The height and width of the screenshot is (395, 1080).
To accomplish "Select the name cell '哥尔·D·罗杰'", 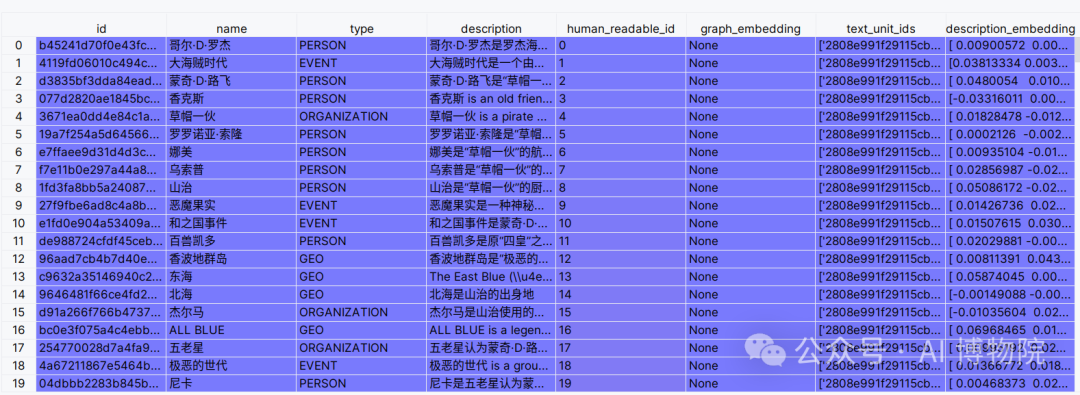I will click(x=231, y=45).
